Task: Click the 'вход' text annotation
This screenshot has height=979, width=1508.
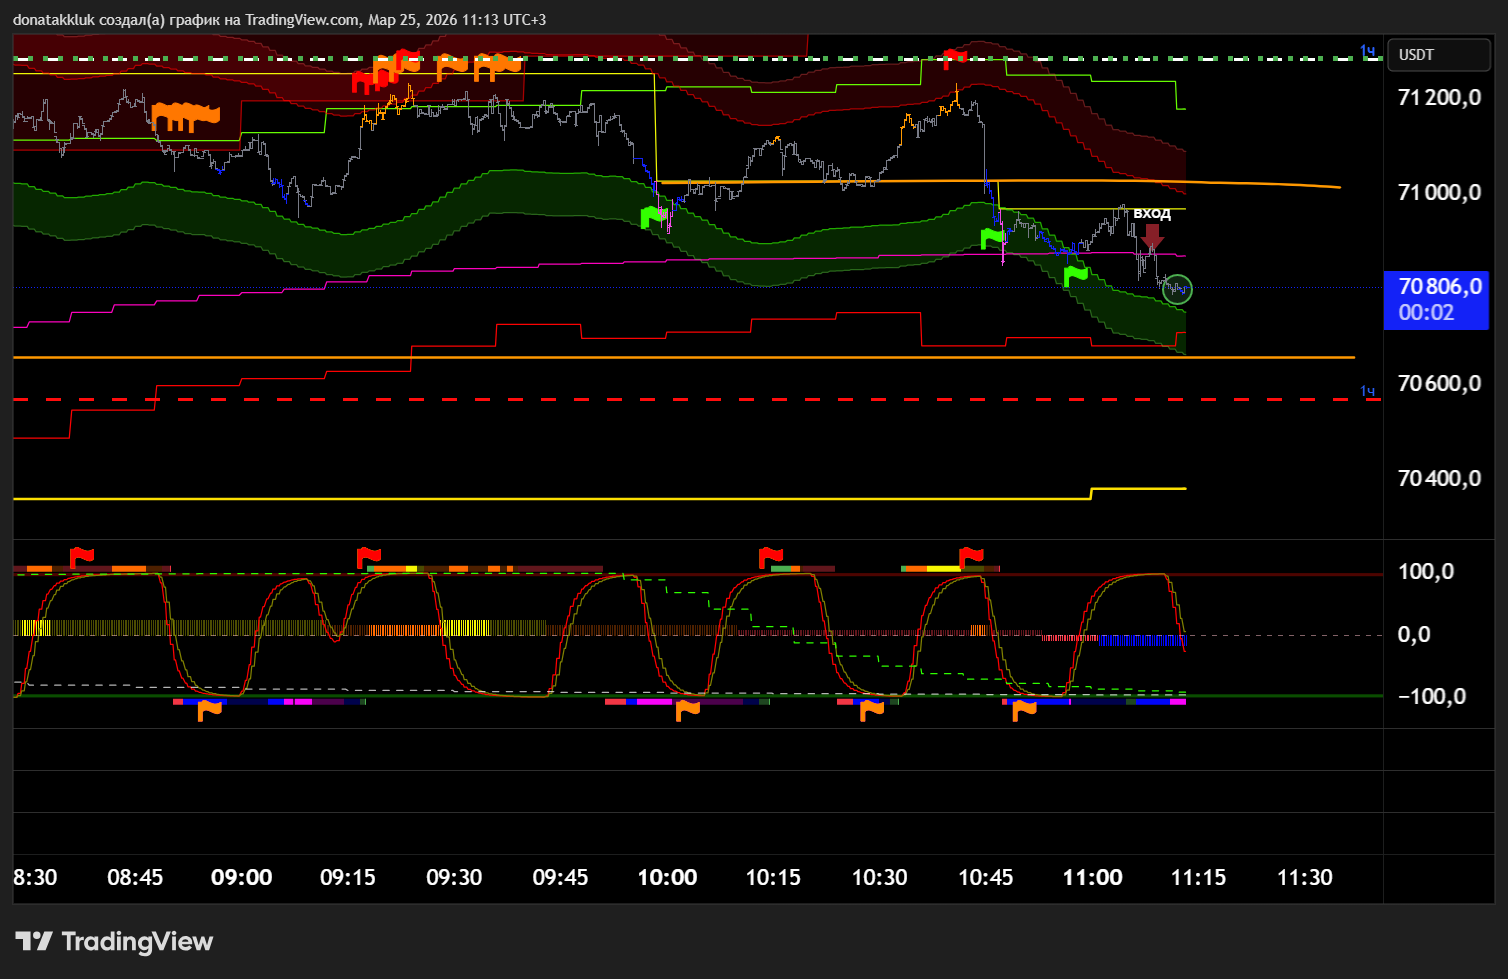Action: tap(1152, 213)
